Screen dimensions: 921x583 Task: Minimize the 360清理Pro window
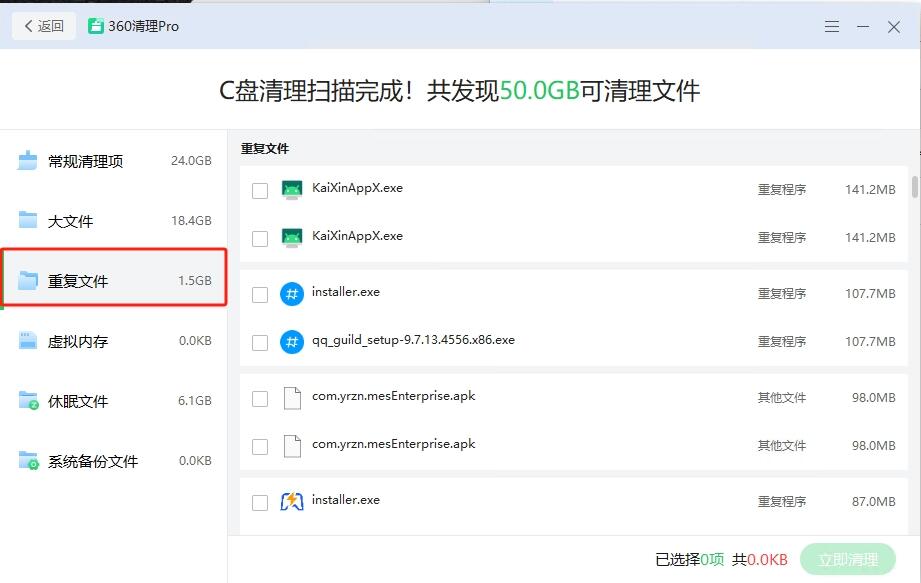pos(863,26)
